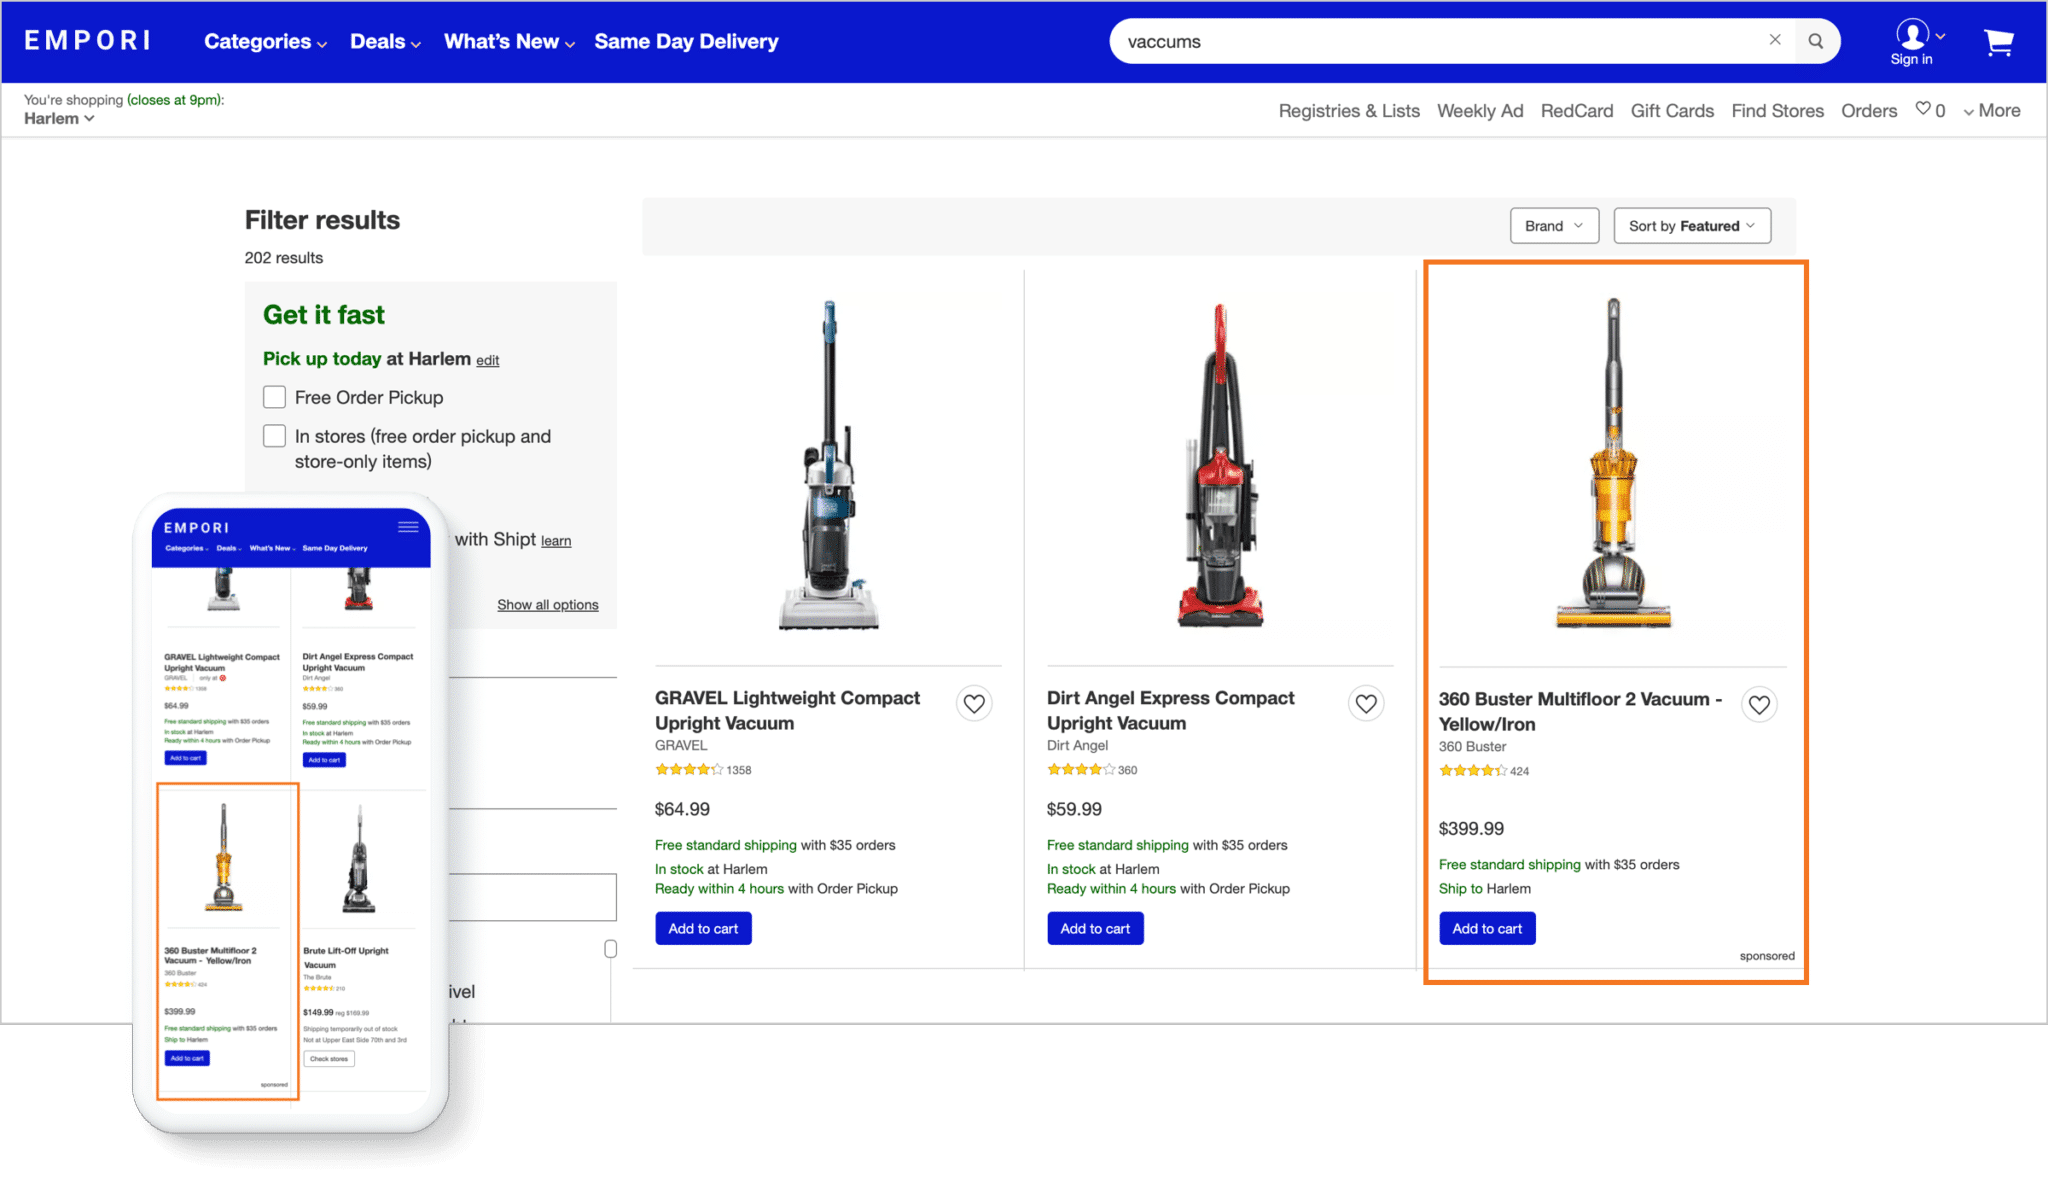Click GRAVEL vacuum product image

(829, 465)
